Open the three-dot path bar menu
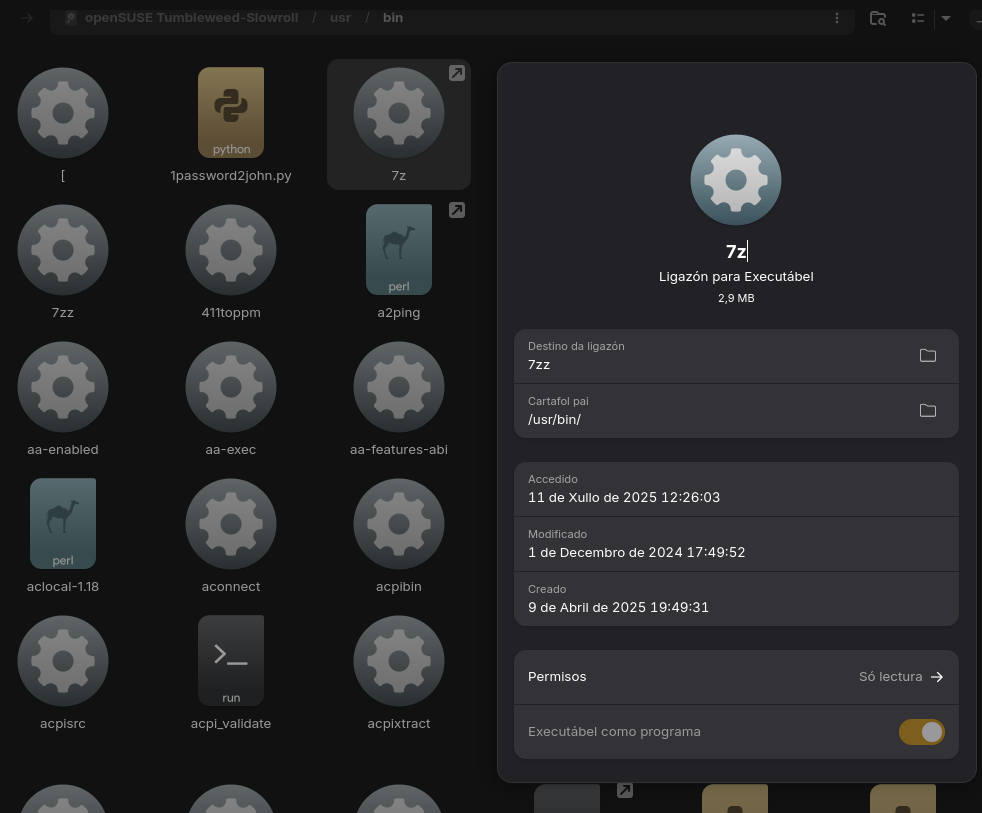This screenshot has height=813, width=982. coord(837,18)
